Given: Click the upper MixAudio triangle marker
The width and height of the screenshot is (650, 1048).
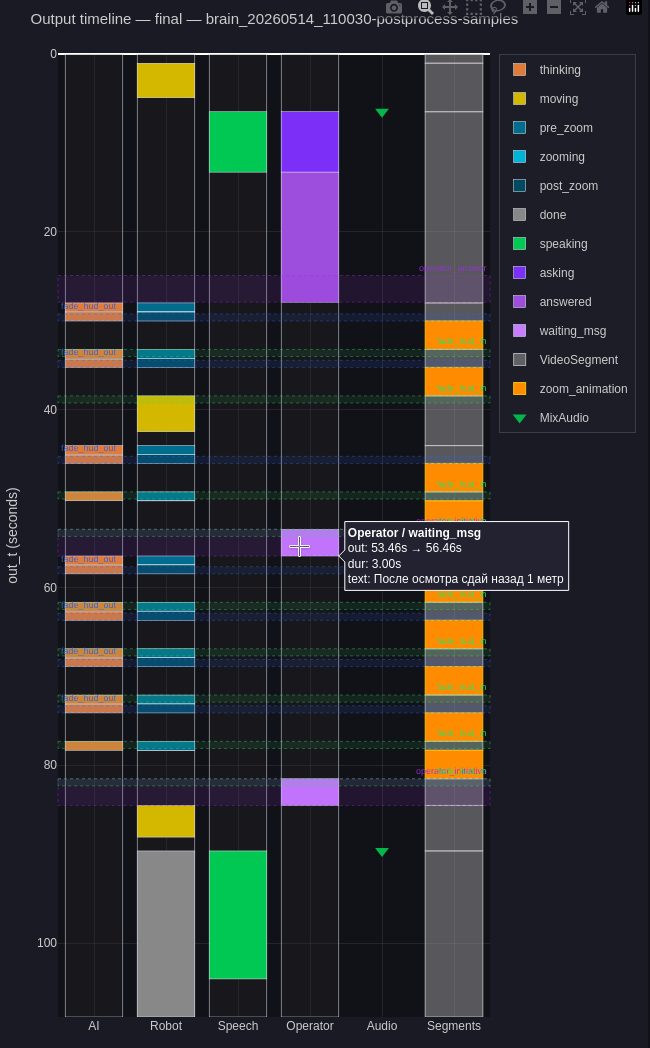Looking at the screenshot, I should point(382,113).
